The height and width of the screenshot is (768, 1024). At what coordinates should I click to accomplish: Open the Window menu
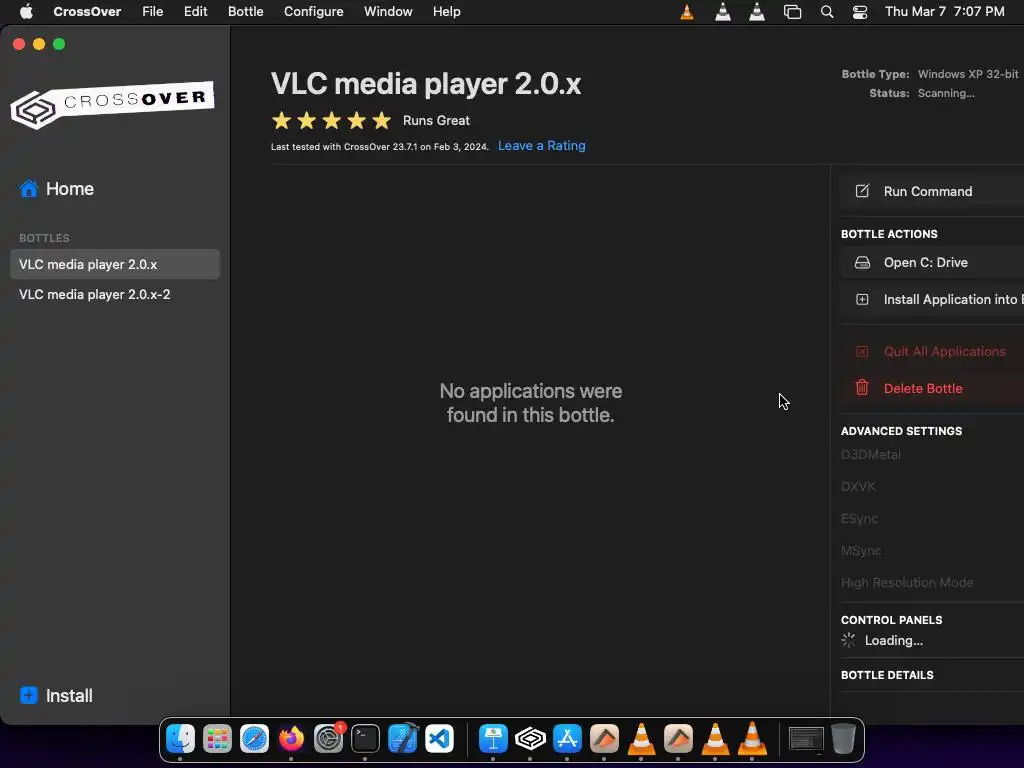point(388,12)
